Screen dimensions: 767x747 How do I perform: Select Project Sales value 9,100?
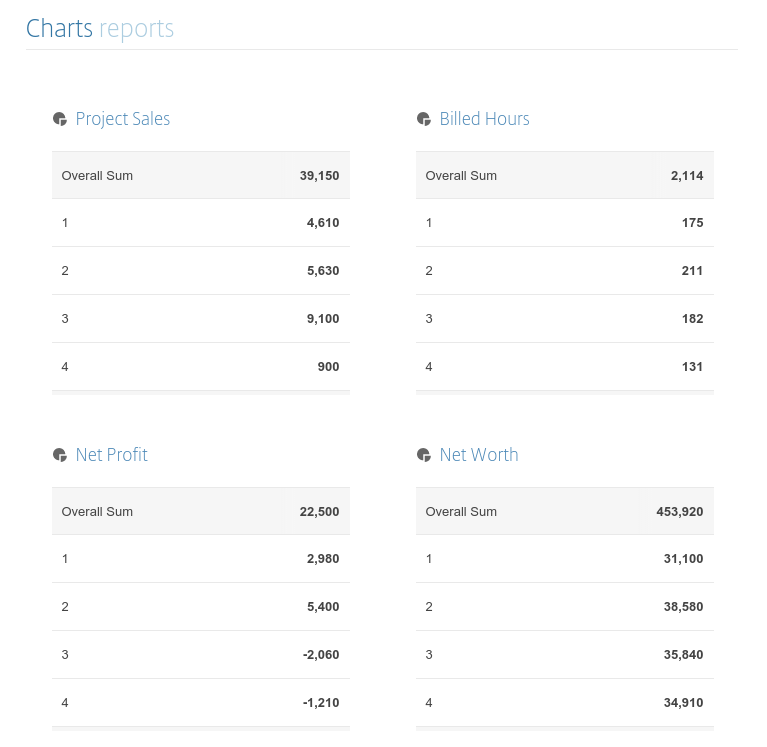(323, 319)
